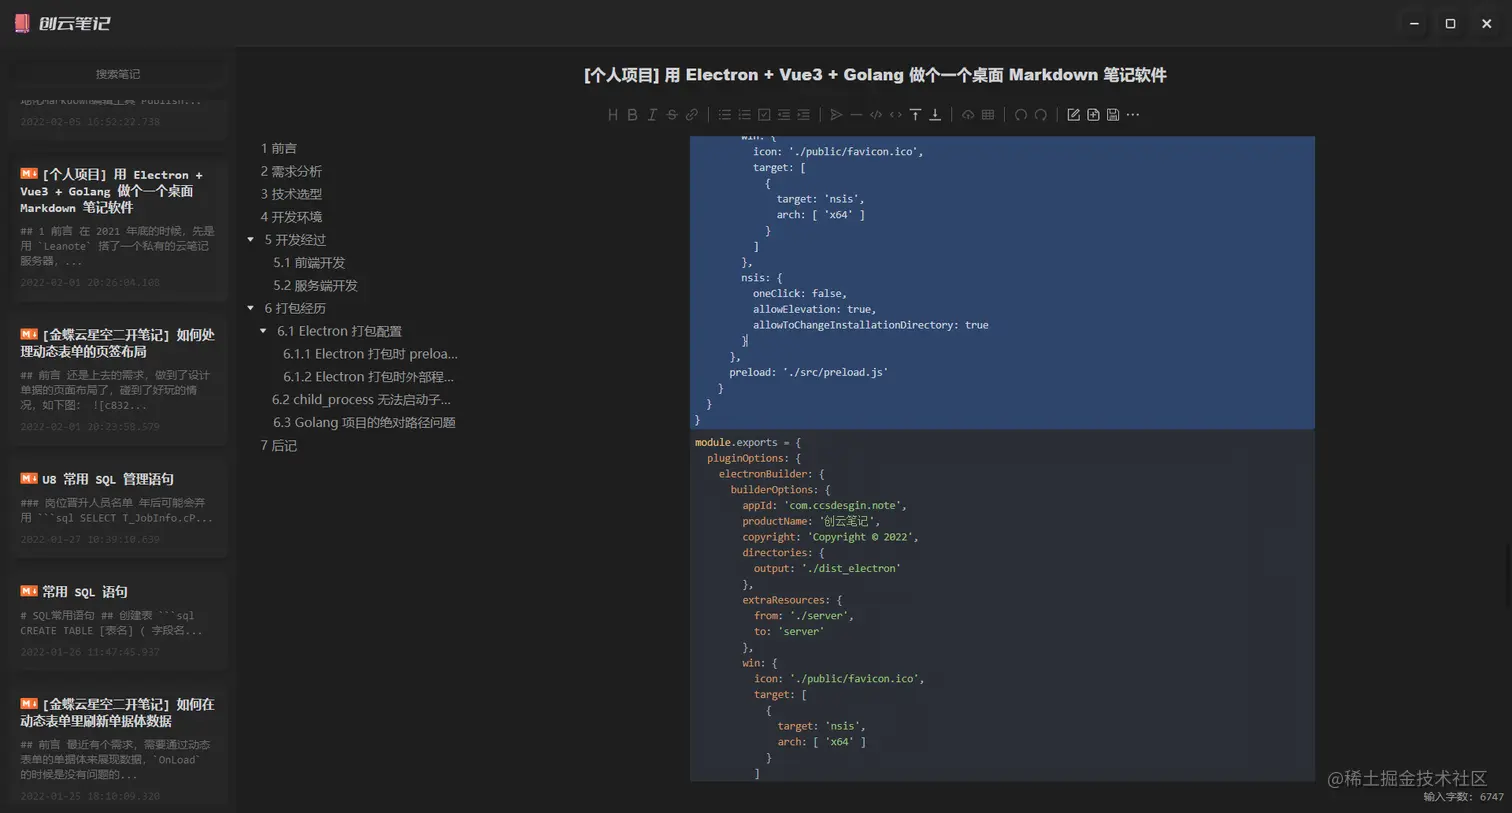Image resolution: width=1512 pixels, height=813 pixels.
Task: Open note '[个人项目] 用 Electron + Vue3 + Golang'
Action: click(x=118, y=228)
